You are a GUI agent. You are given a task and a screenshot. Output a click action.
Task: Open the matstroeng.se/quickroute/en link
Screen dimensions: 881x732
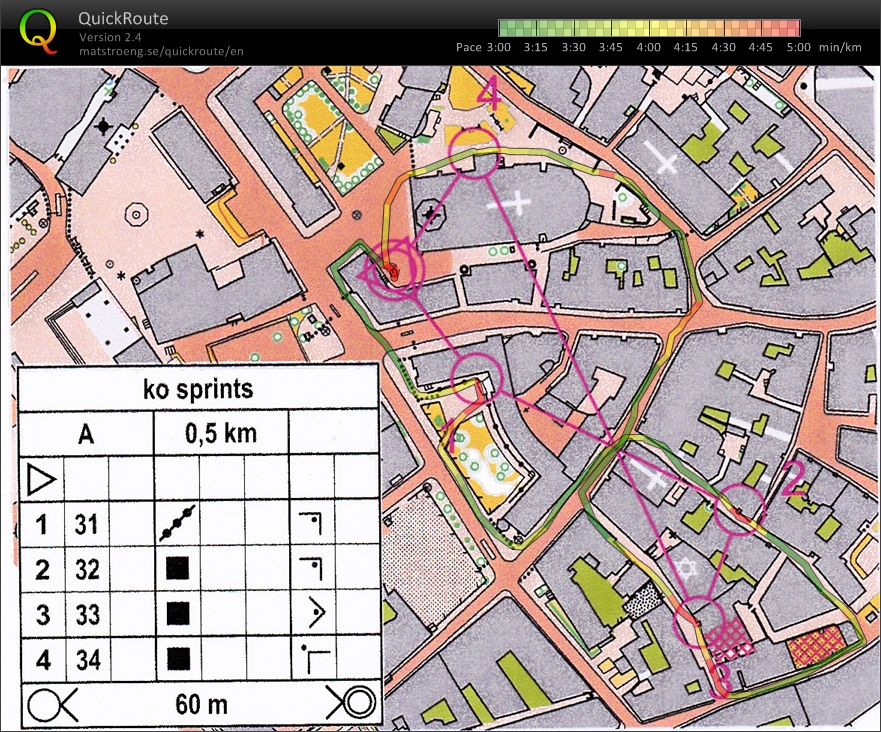(161, 51)
